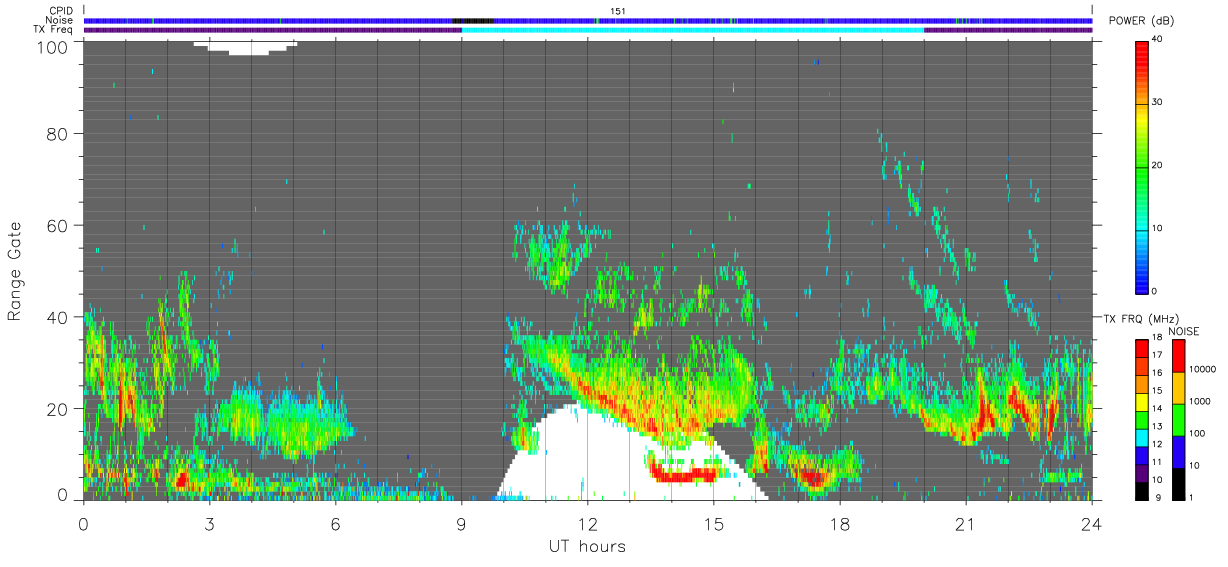Pick the orange swatch in NOISE legend
The height and width of the screenshot is (567, 1228).
point(1178,388)
